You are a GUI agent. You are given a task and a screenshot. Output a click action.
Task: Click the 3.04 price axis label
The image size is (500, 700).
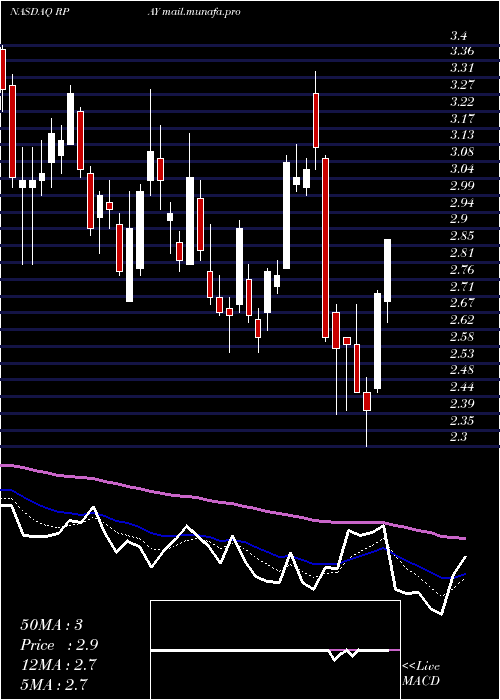462,169
